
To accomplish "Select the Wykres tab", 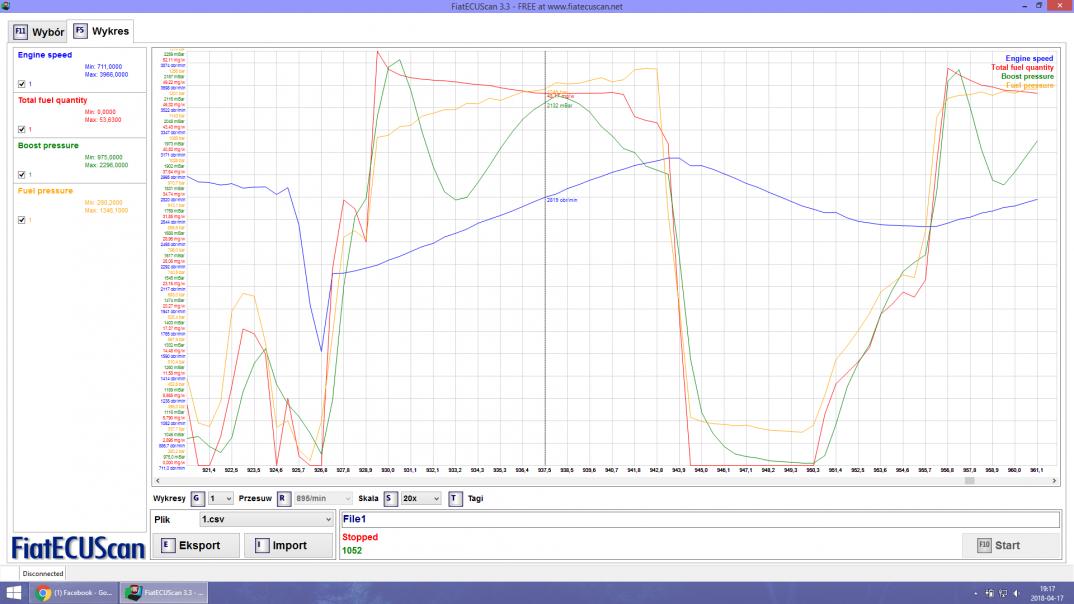I will tap(101, 32).
